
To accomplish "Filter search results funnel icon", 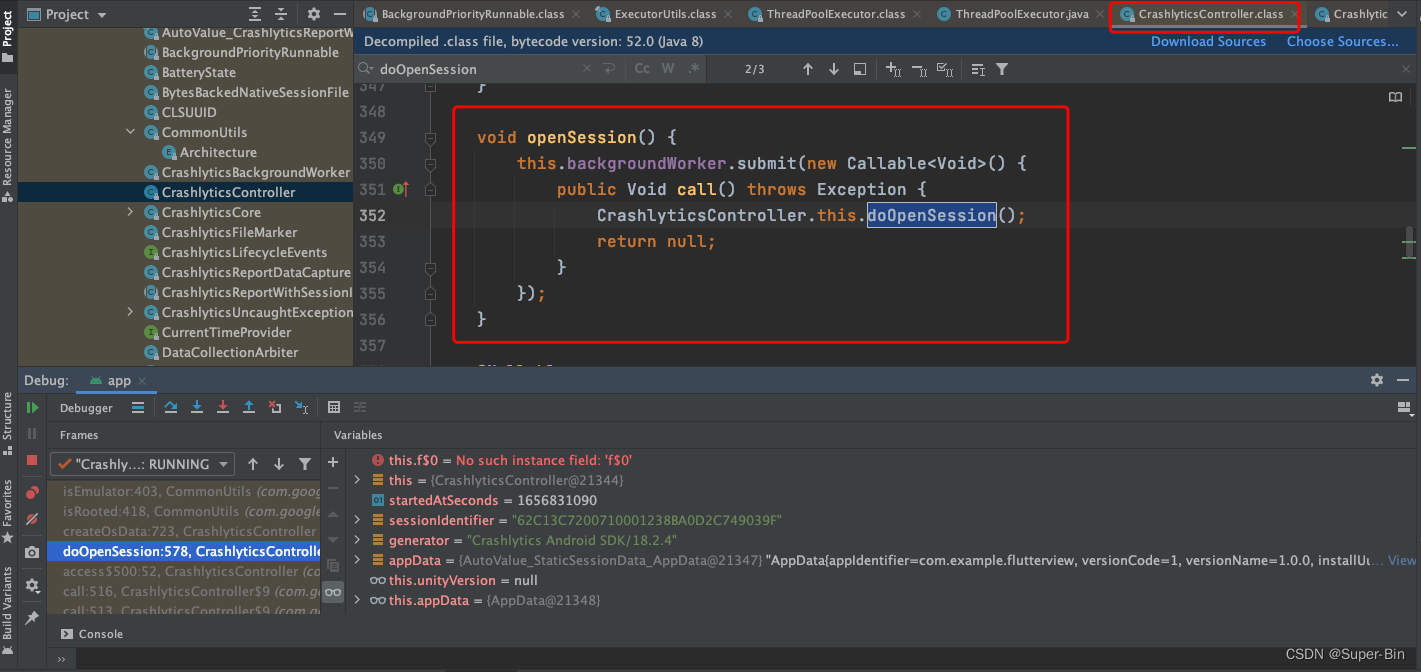I will pos(1002,69).
